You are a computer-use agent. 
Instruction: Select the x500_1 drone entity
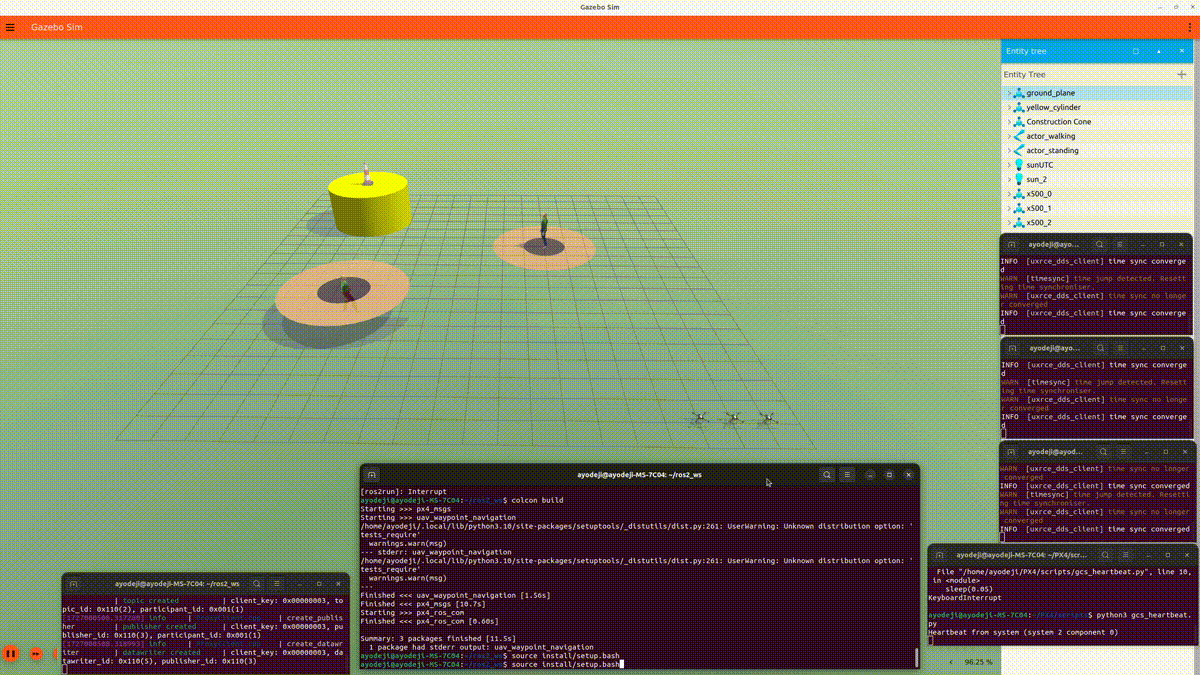click(1038, 208)
